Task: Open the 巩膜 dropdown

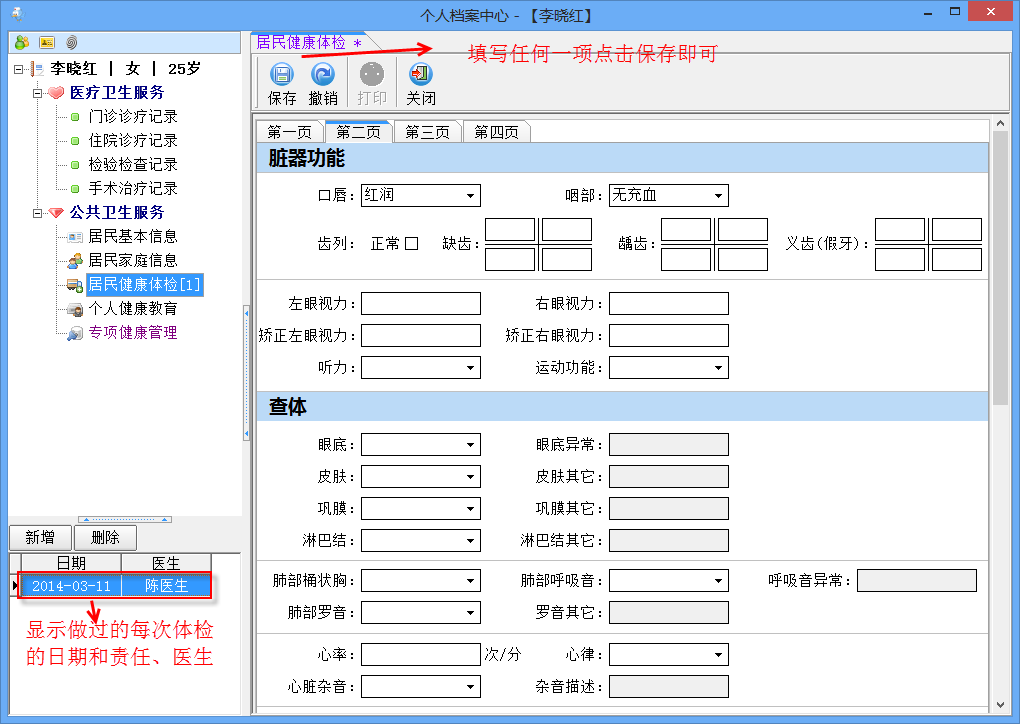Action: point(470,509)
